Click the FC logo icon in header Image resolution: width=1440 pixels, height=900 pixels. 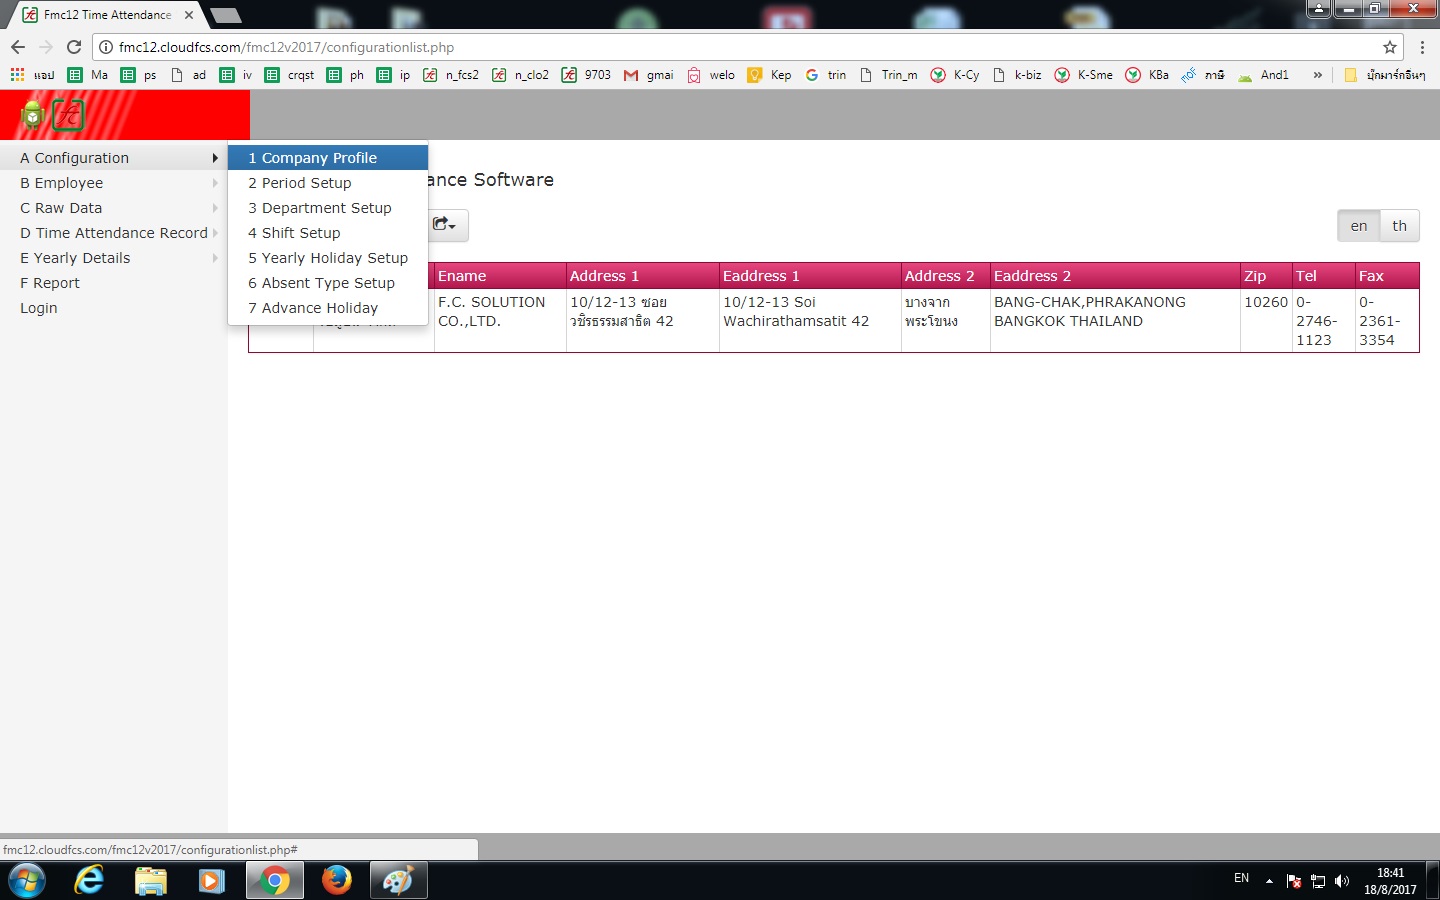[x=68, y=116]
